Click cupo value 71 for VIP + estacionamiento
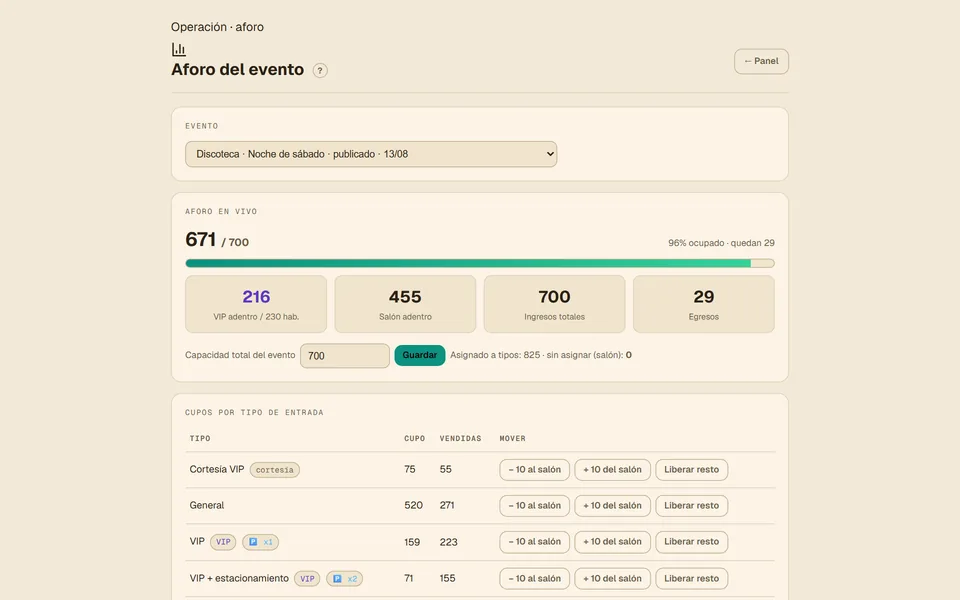The width and height of the screenshot is (960, 600). click(x=408, y=579)
